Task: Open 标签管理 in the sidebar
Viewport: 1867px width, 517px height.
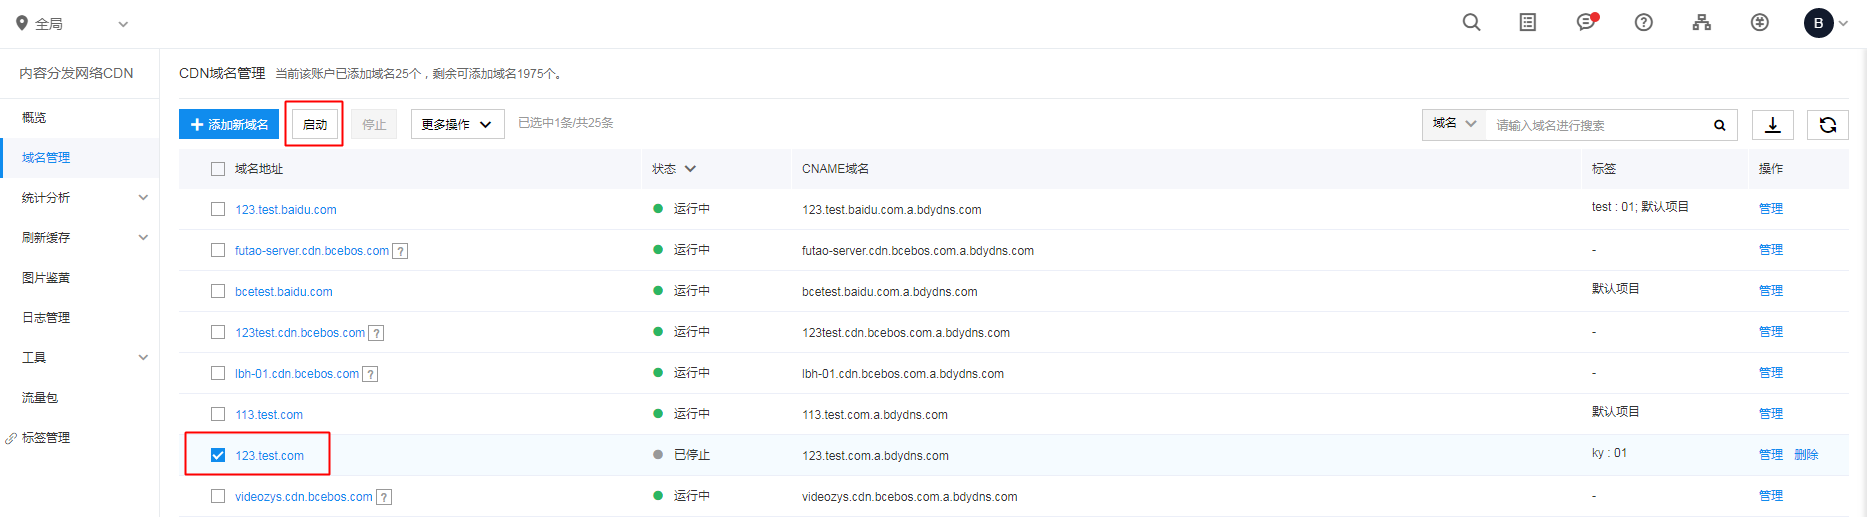Action: point(46,438)
